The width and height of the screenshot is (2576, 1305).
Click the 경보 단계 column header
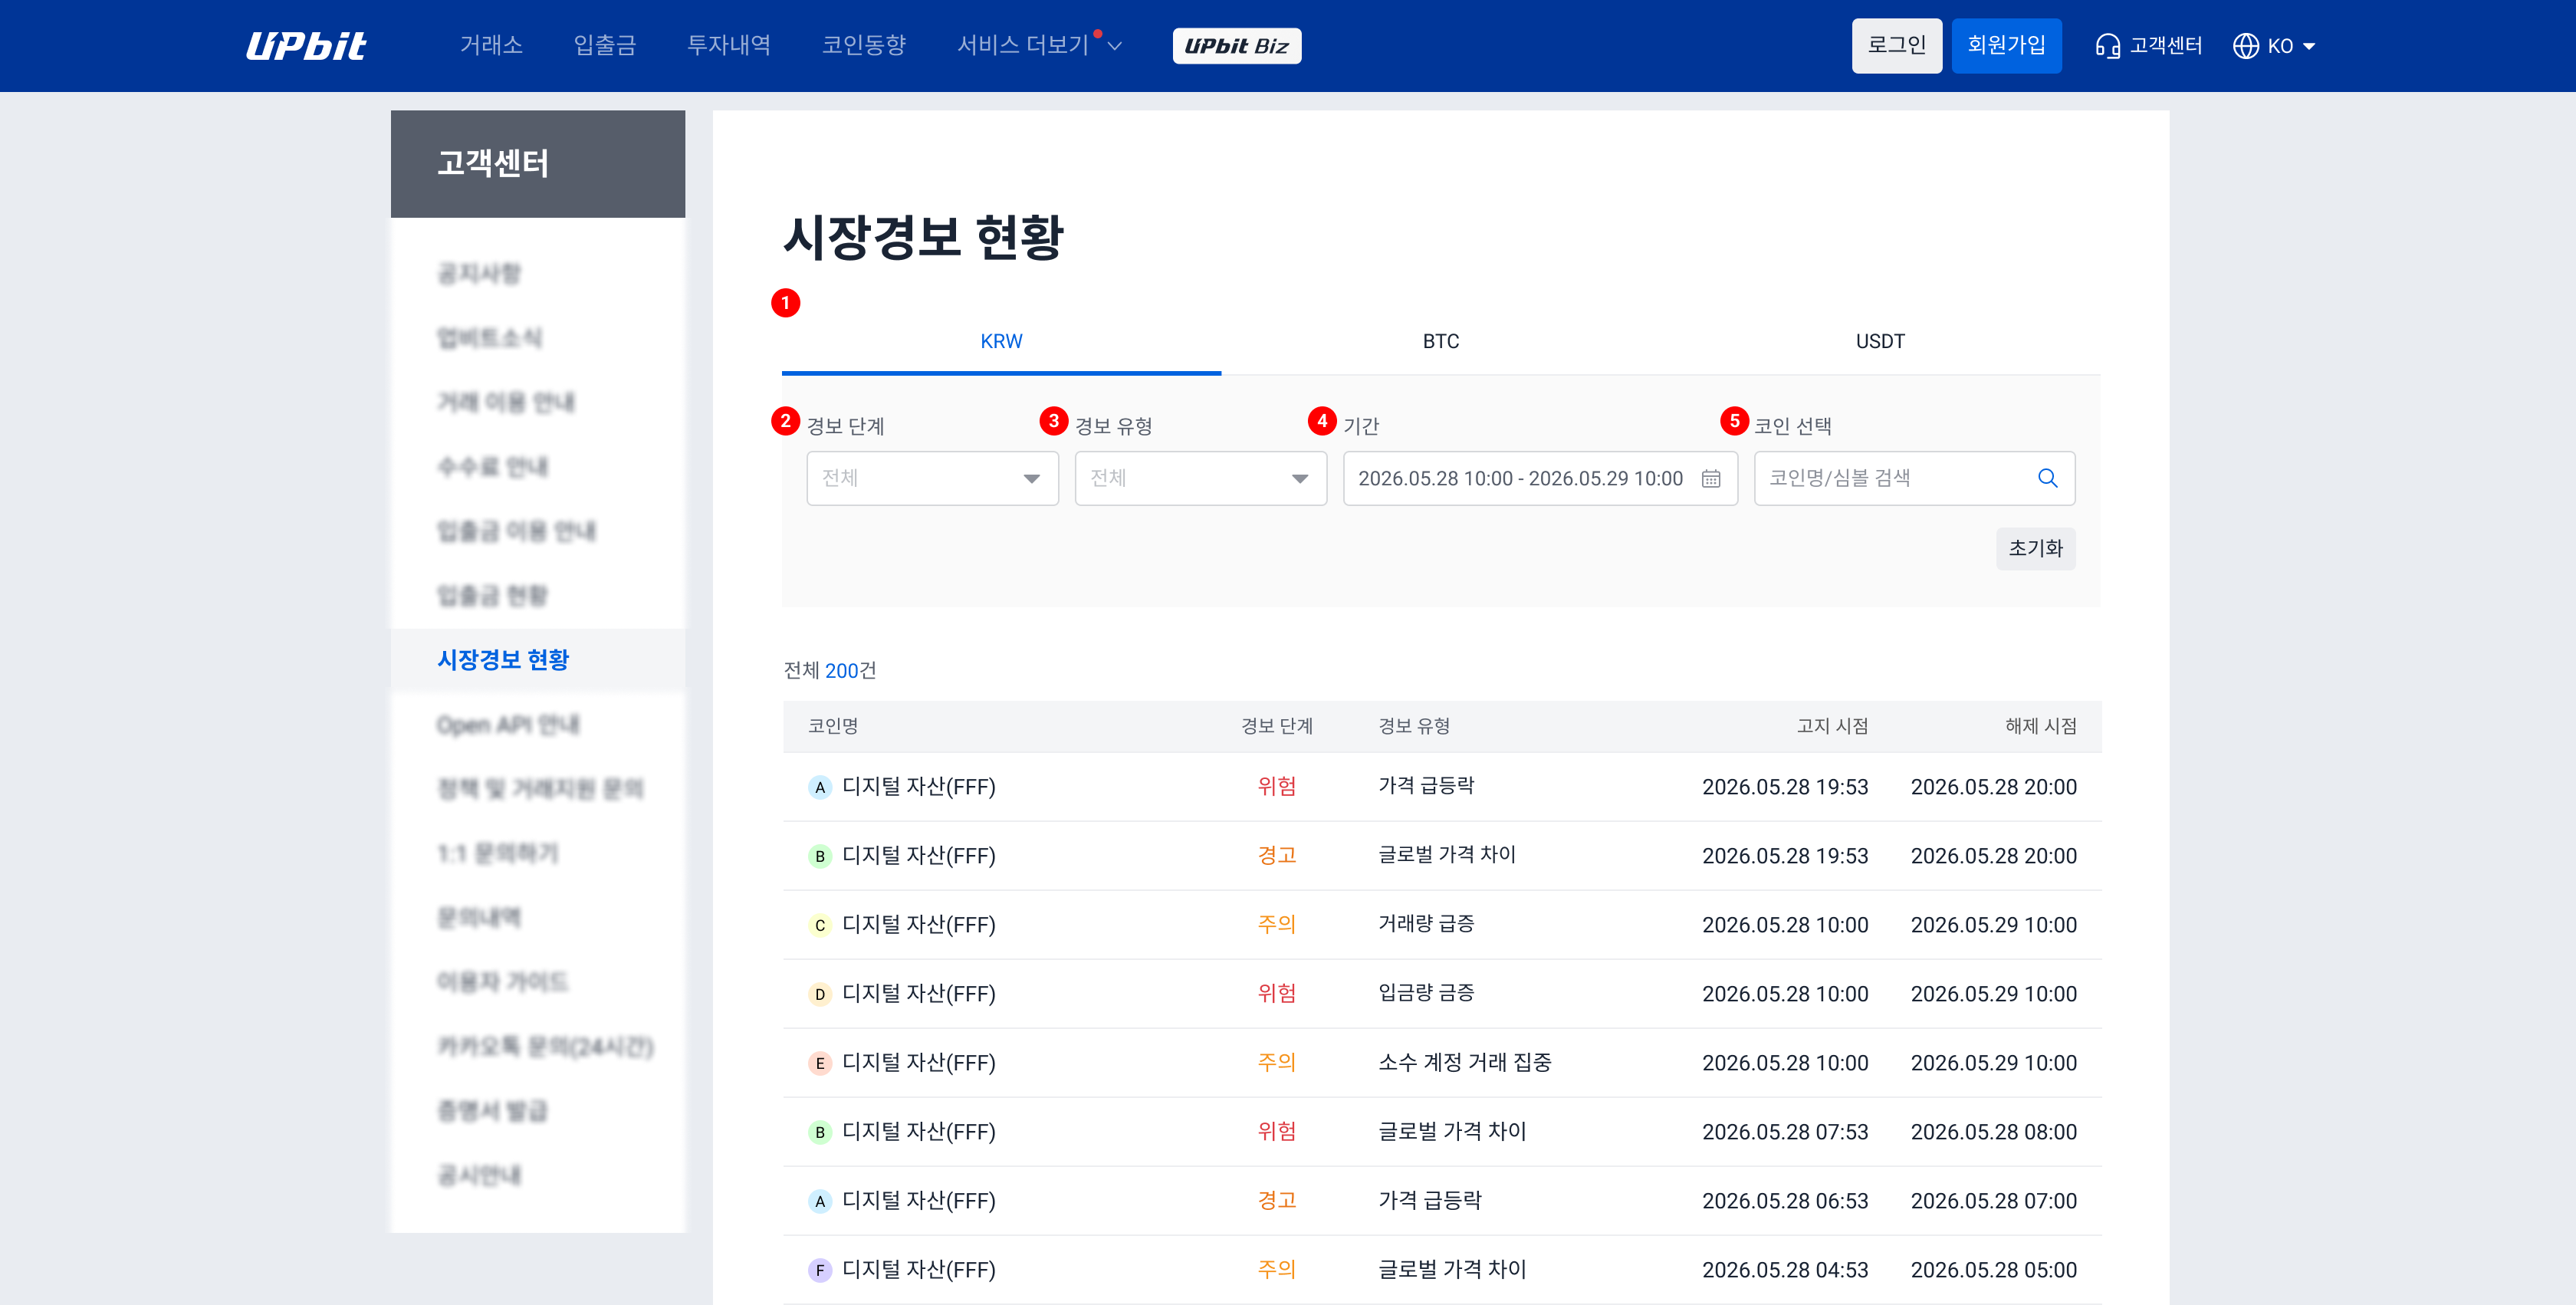point(1277,727)
